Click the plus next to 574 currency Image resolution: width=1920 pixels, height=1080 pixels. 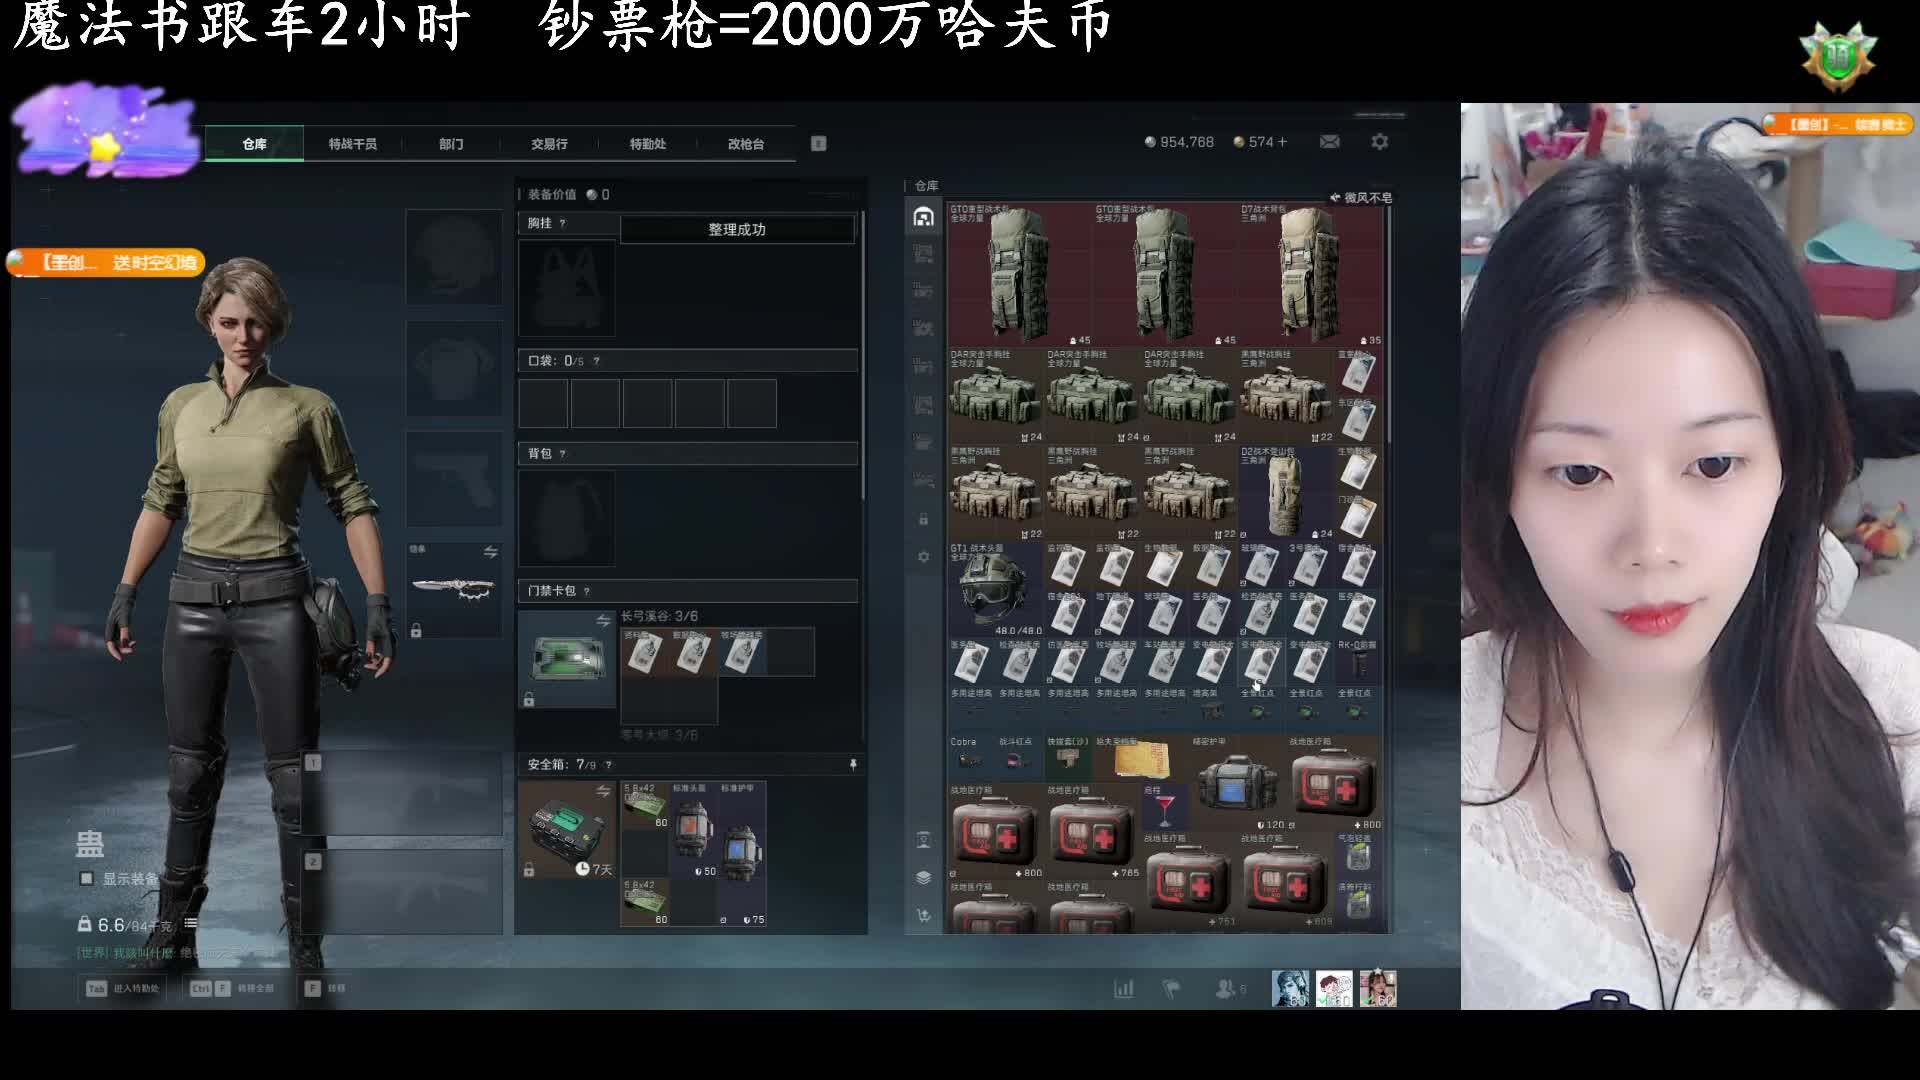click(x=1282, y=142)
